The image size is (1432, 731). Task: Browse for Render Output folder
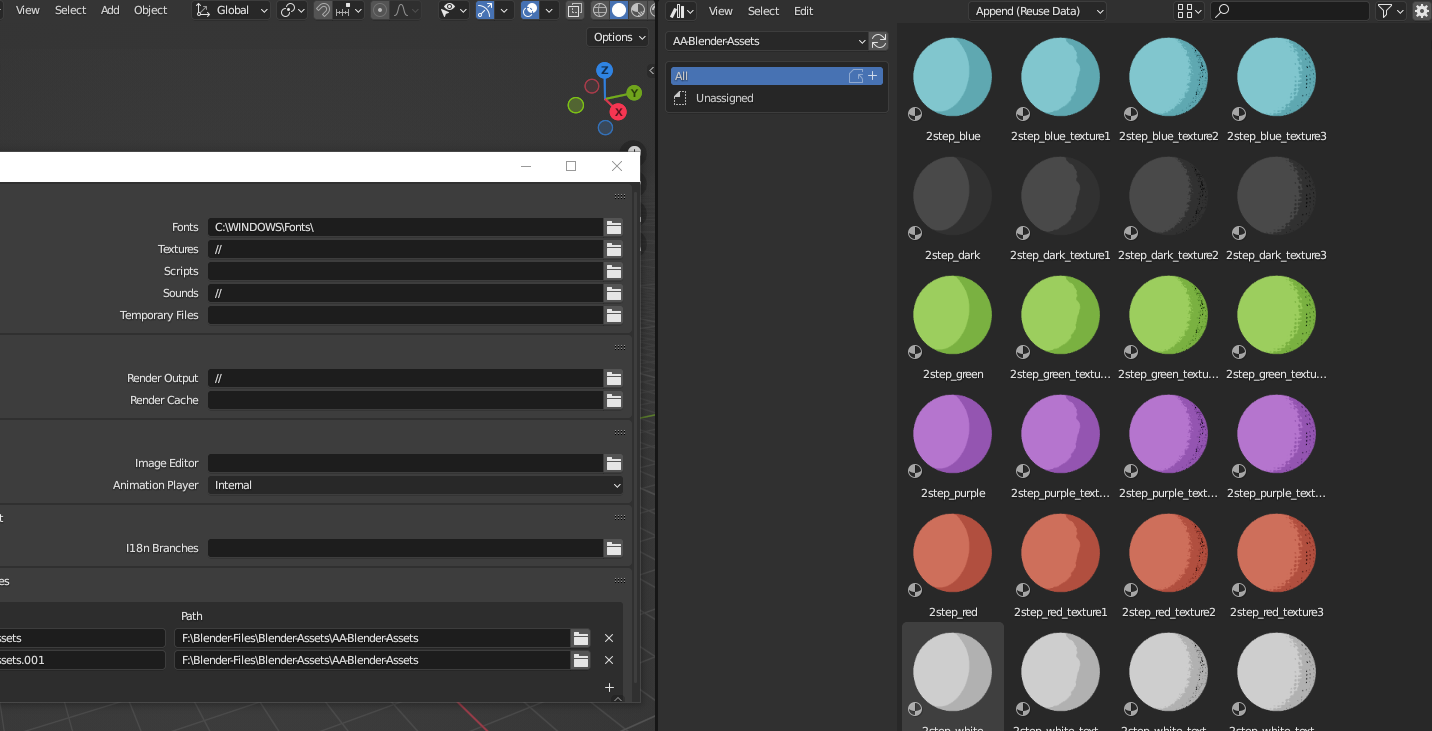pyautogui.click(x=614, y=378)
